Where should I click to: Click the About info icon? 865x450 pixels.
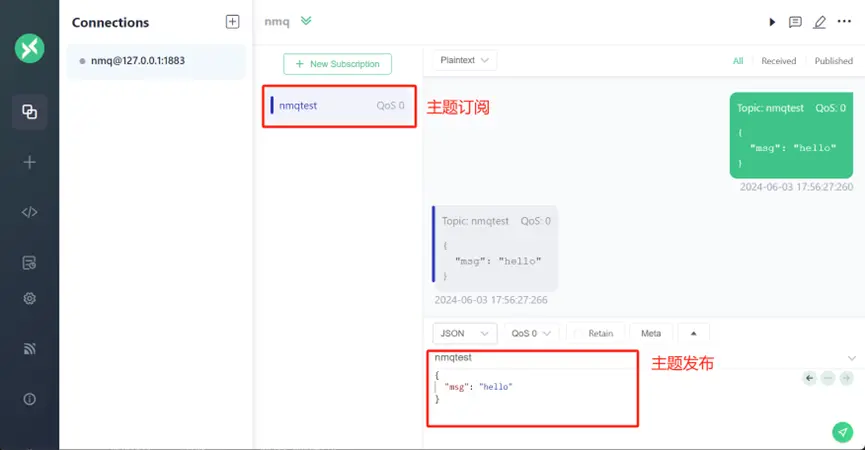(29, 399)
